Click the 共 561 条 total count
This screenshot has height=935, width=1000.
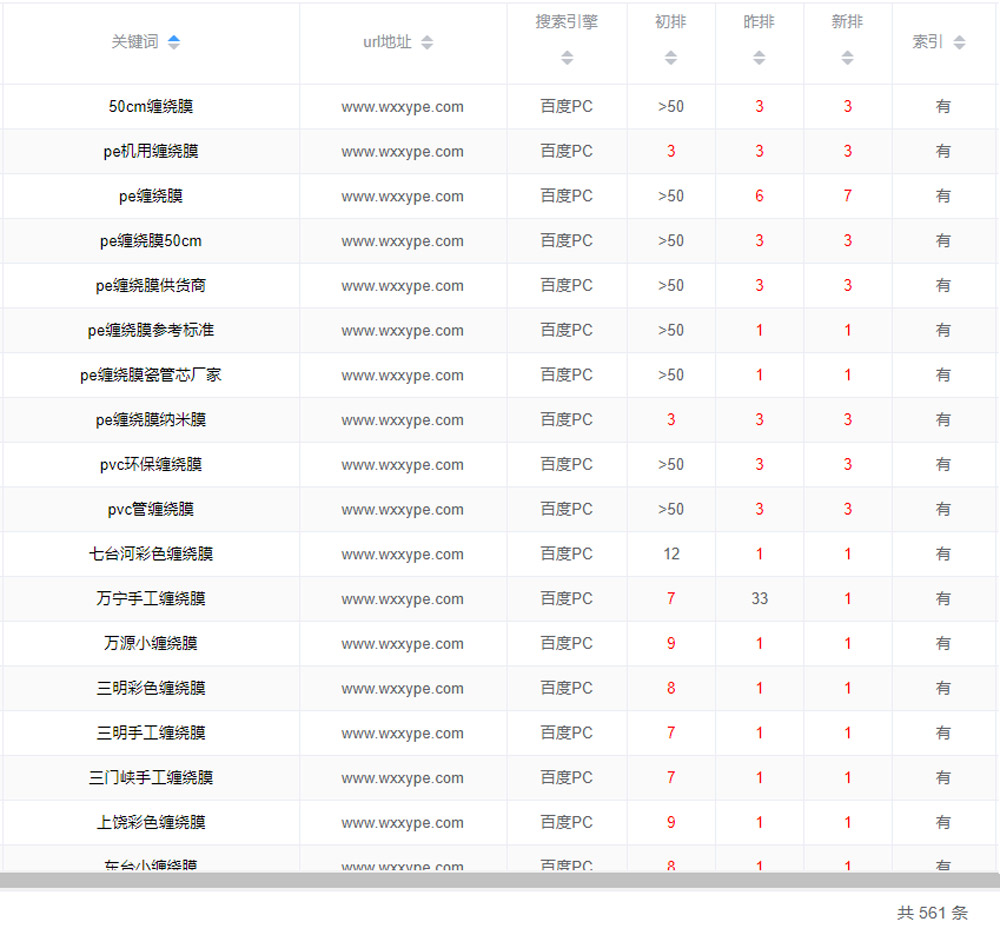click(932, 913)
